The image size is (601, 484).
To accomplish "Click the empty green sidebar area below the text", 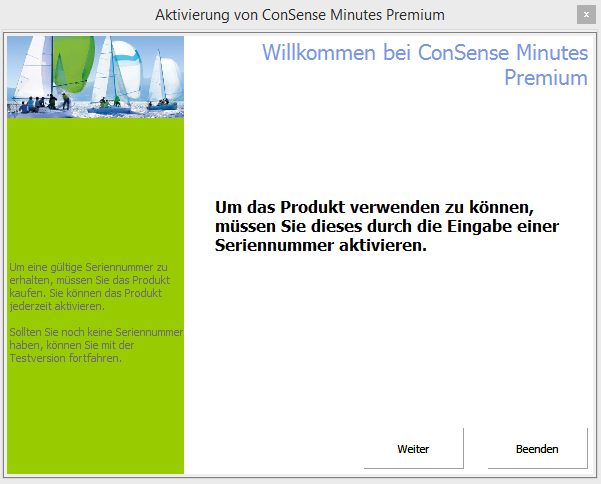I will 96,420.
